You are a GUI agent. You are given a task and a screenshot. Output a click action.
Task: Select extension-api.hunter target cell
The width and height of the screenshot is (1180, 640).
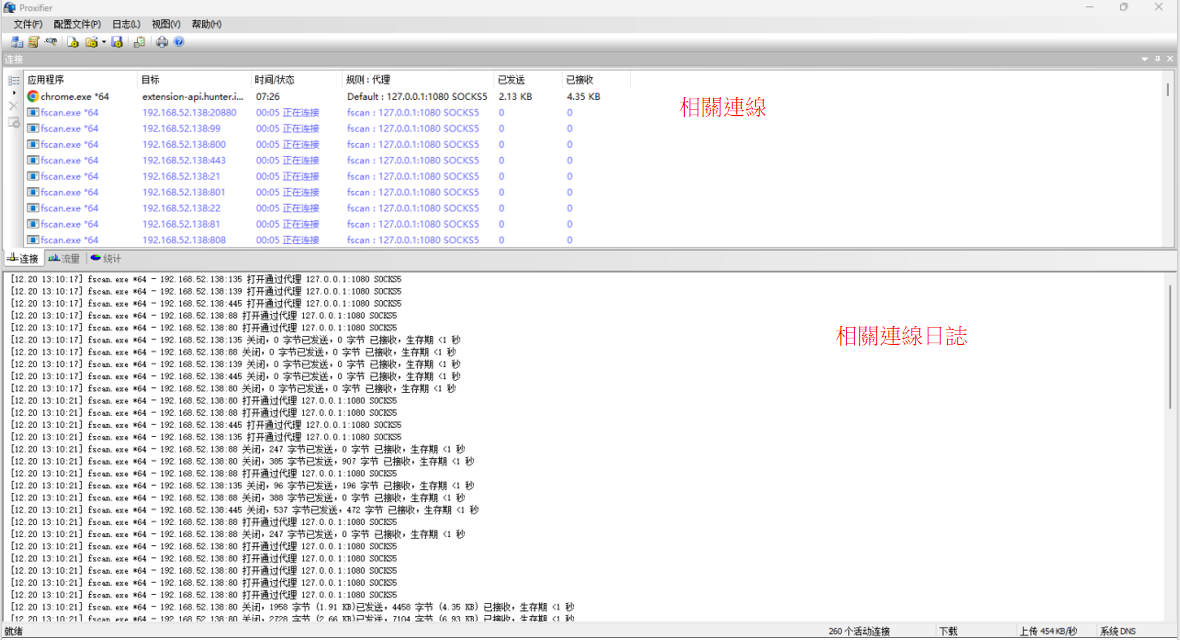[193, 96]
